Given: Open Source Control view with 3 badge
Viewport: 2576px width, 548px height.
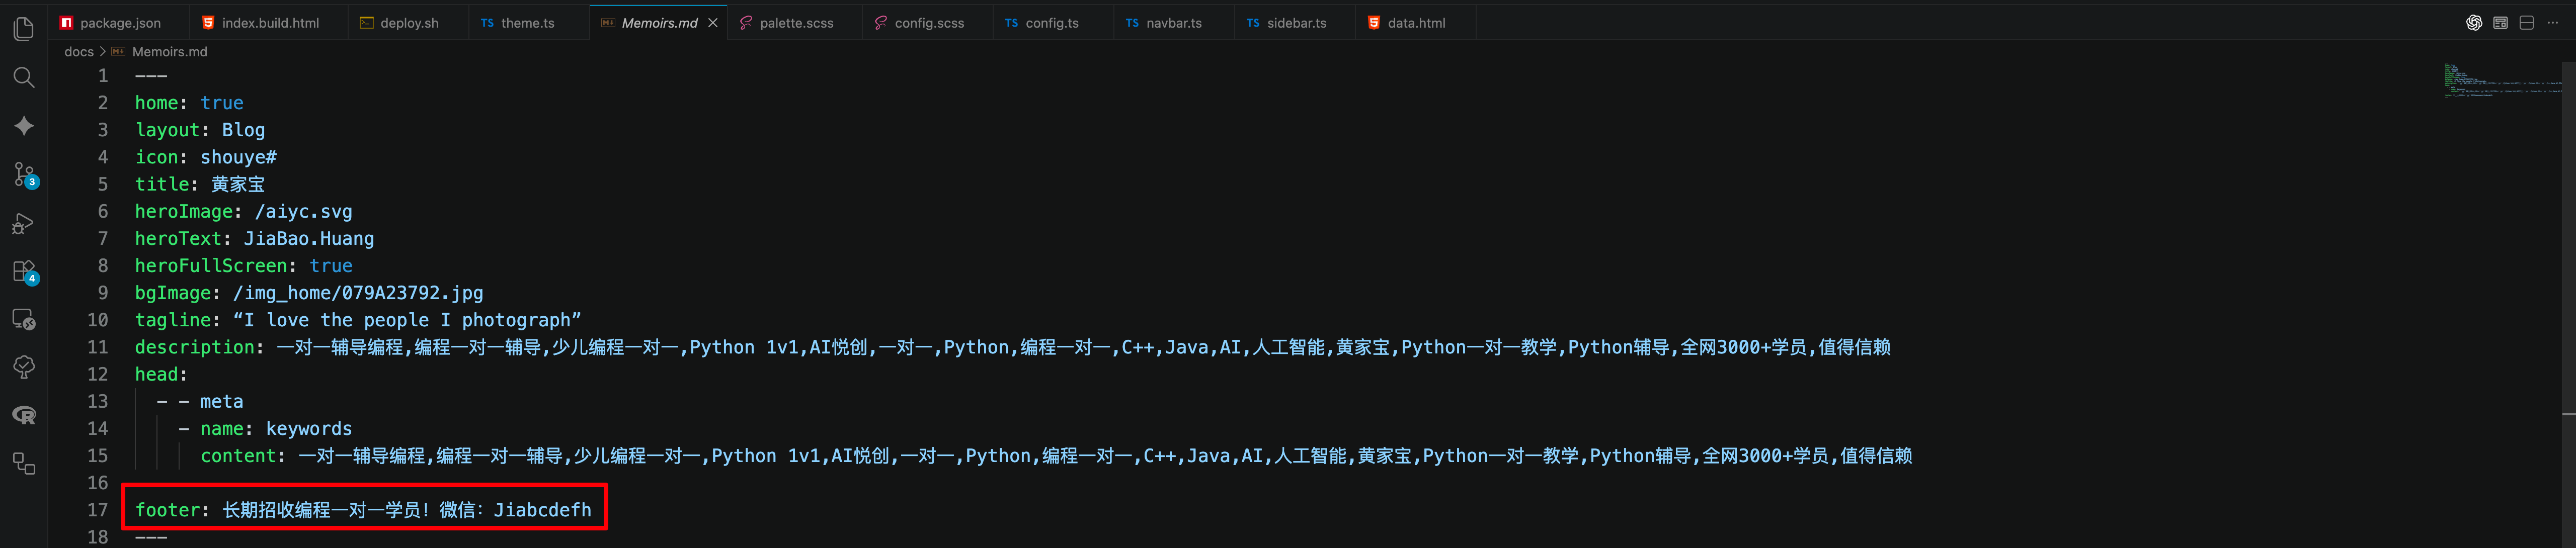Looking at the screenshot, I should click(24, 174).
